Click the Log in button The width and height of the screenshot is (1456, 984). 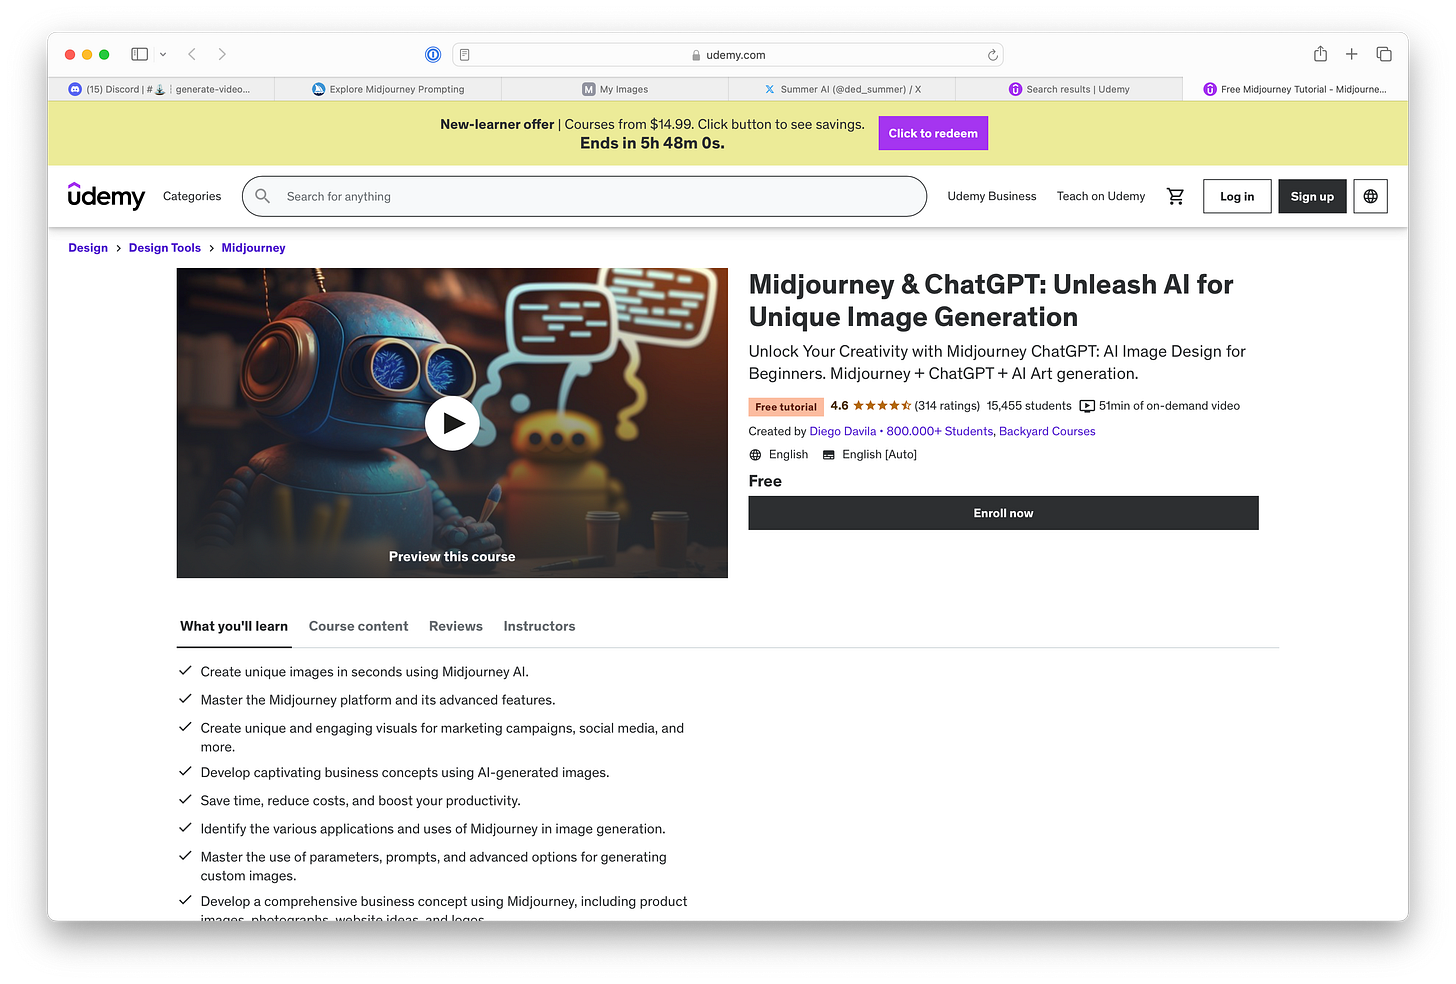tap(1237, 196)
